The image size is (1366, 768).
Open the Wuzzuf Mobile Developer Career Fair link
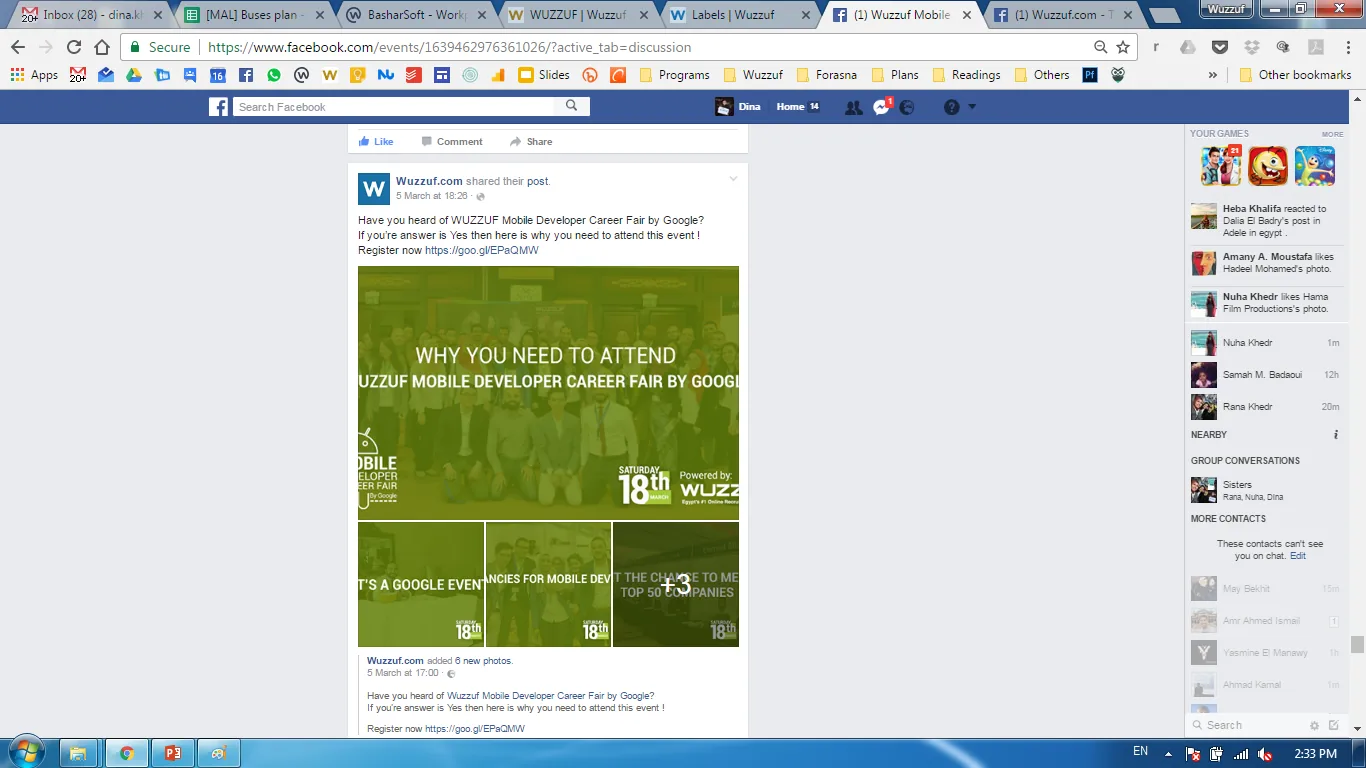pyautogui.click(x=550, y=695)
